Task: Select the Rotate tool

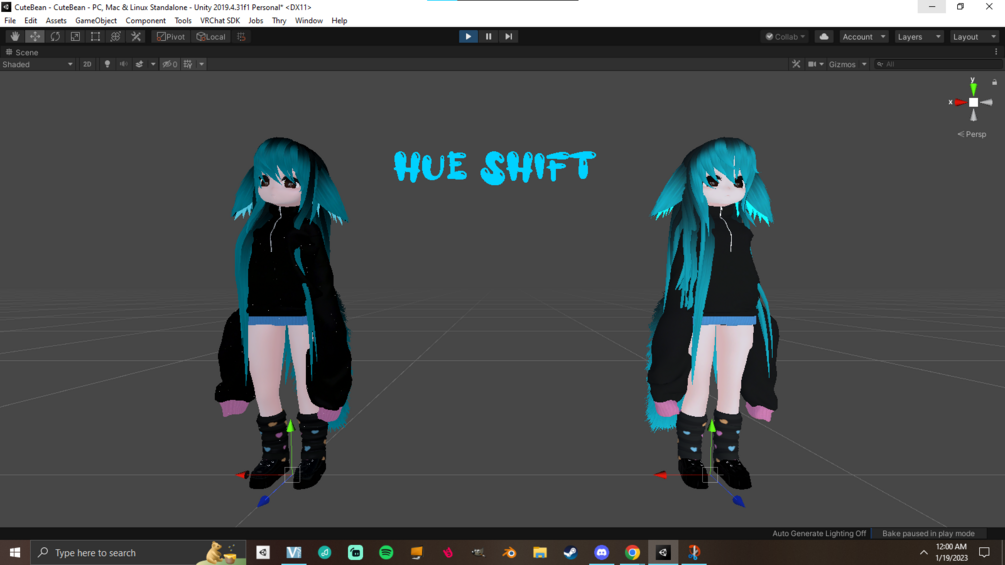Action: [55, 37]
